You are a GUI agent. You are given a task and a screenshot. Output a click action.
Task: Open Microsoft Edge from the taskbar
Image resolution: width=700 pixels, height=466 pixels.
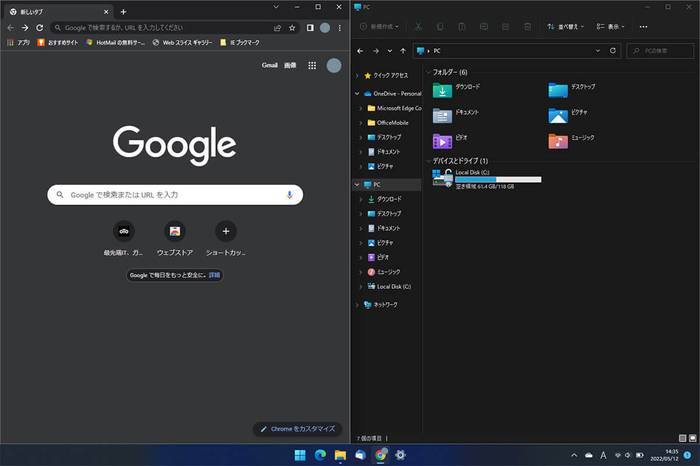(320, 455)
